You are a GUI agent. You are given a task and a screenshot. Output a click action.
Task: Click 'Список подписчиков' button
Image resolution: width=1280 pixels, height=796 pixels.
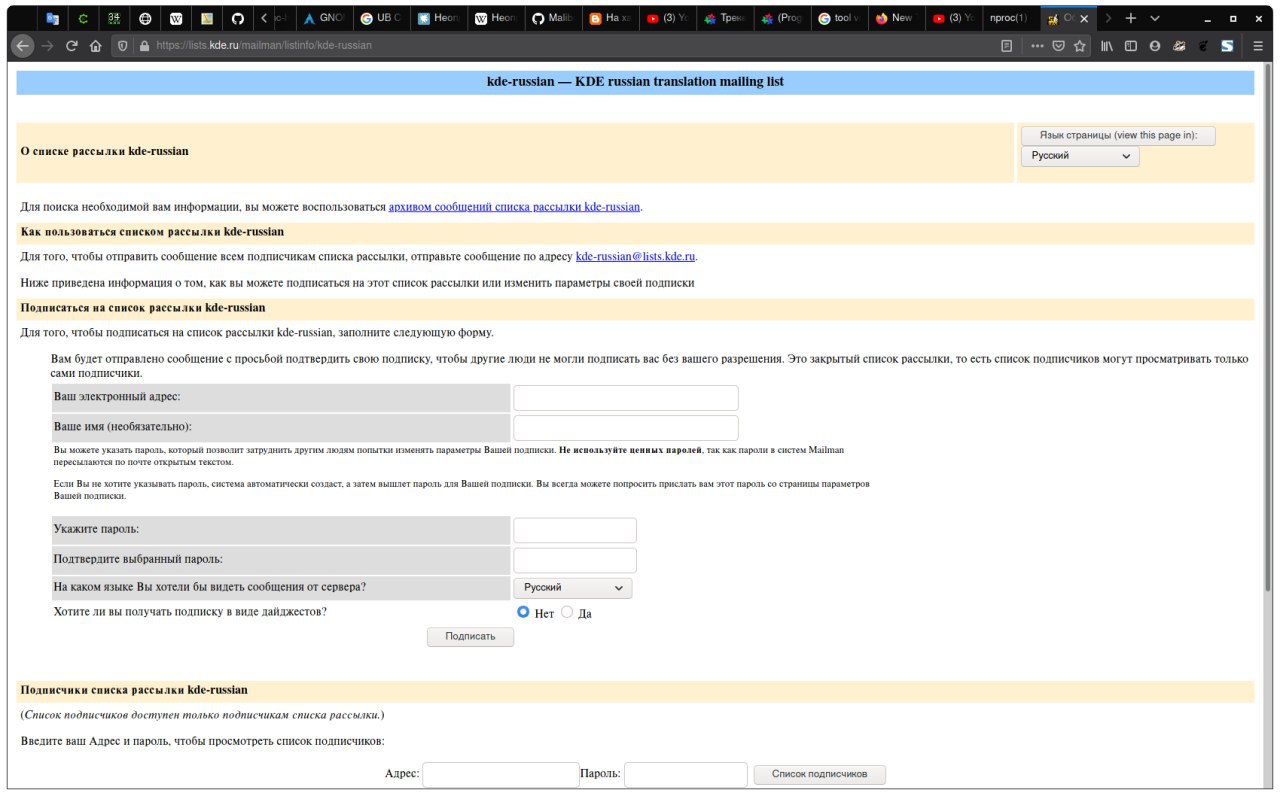coord(819,774)
